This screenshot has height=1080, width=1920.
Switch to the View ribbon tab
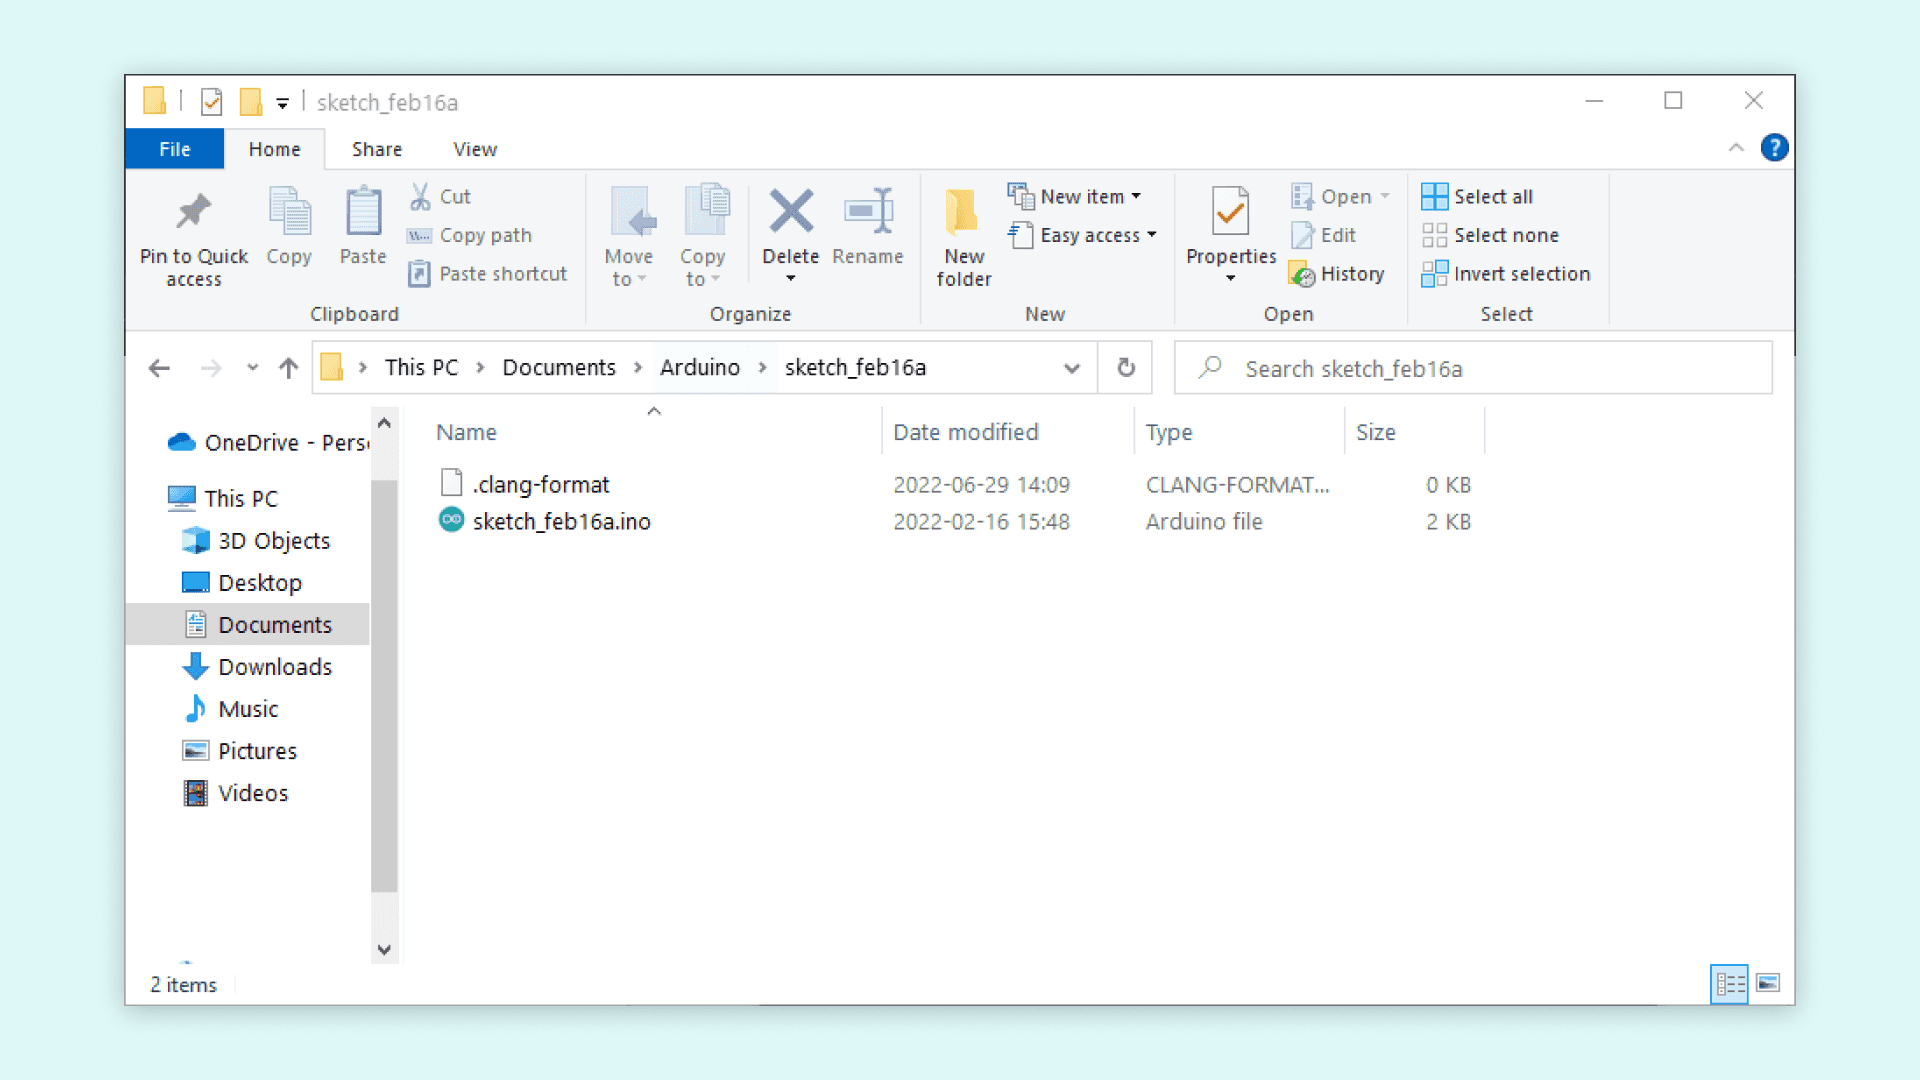point(474,149)
